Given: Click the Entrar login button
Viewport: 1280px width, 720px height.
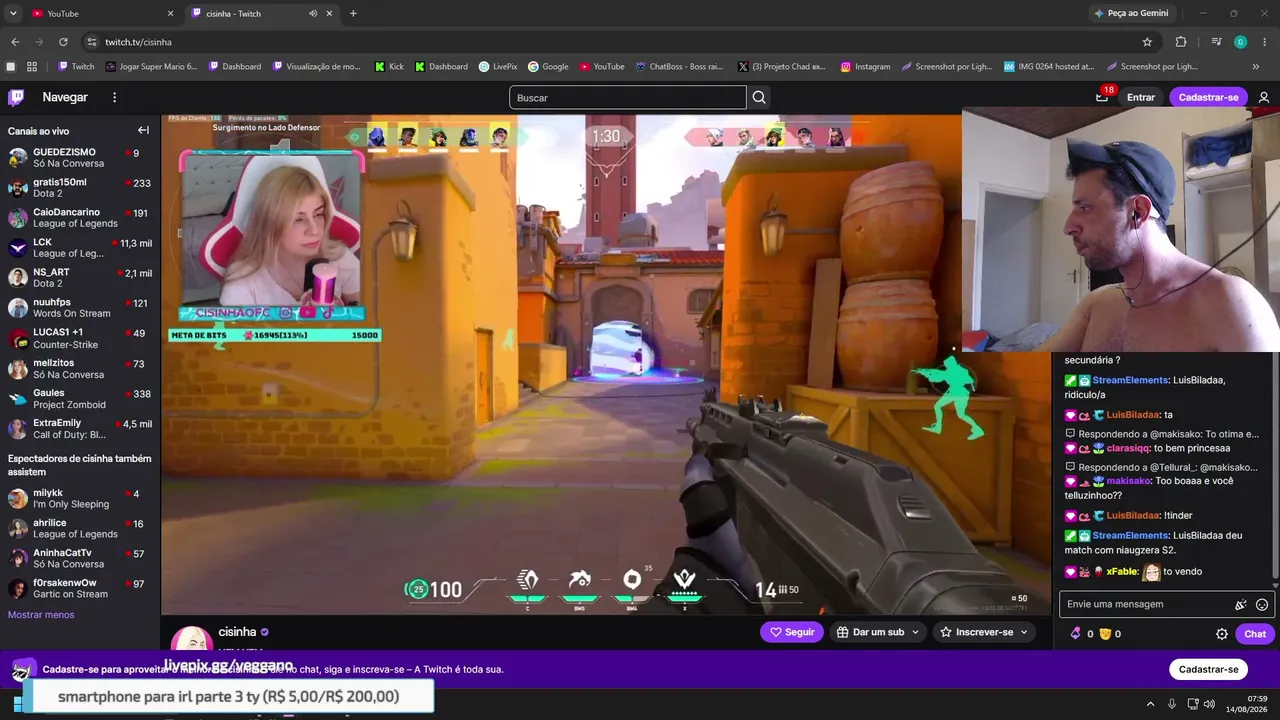Looking at the screenshot, I should [1141, 97].
